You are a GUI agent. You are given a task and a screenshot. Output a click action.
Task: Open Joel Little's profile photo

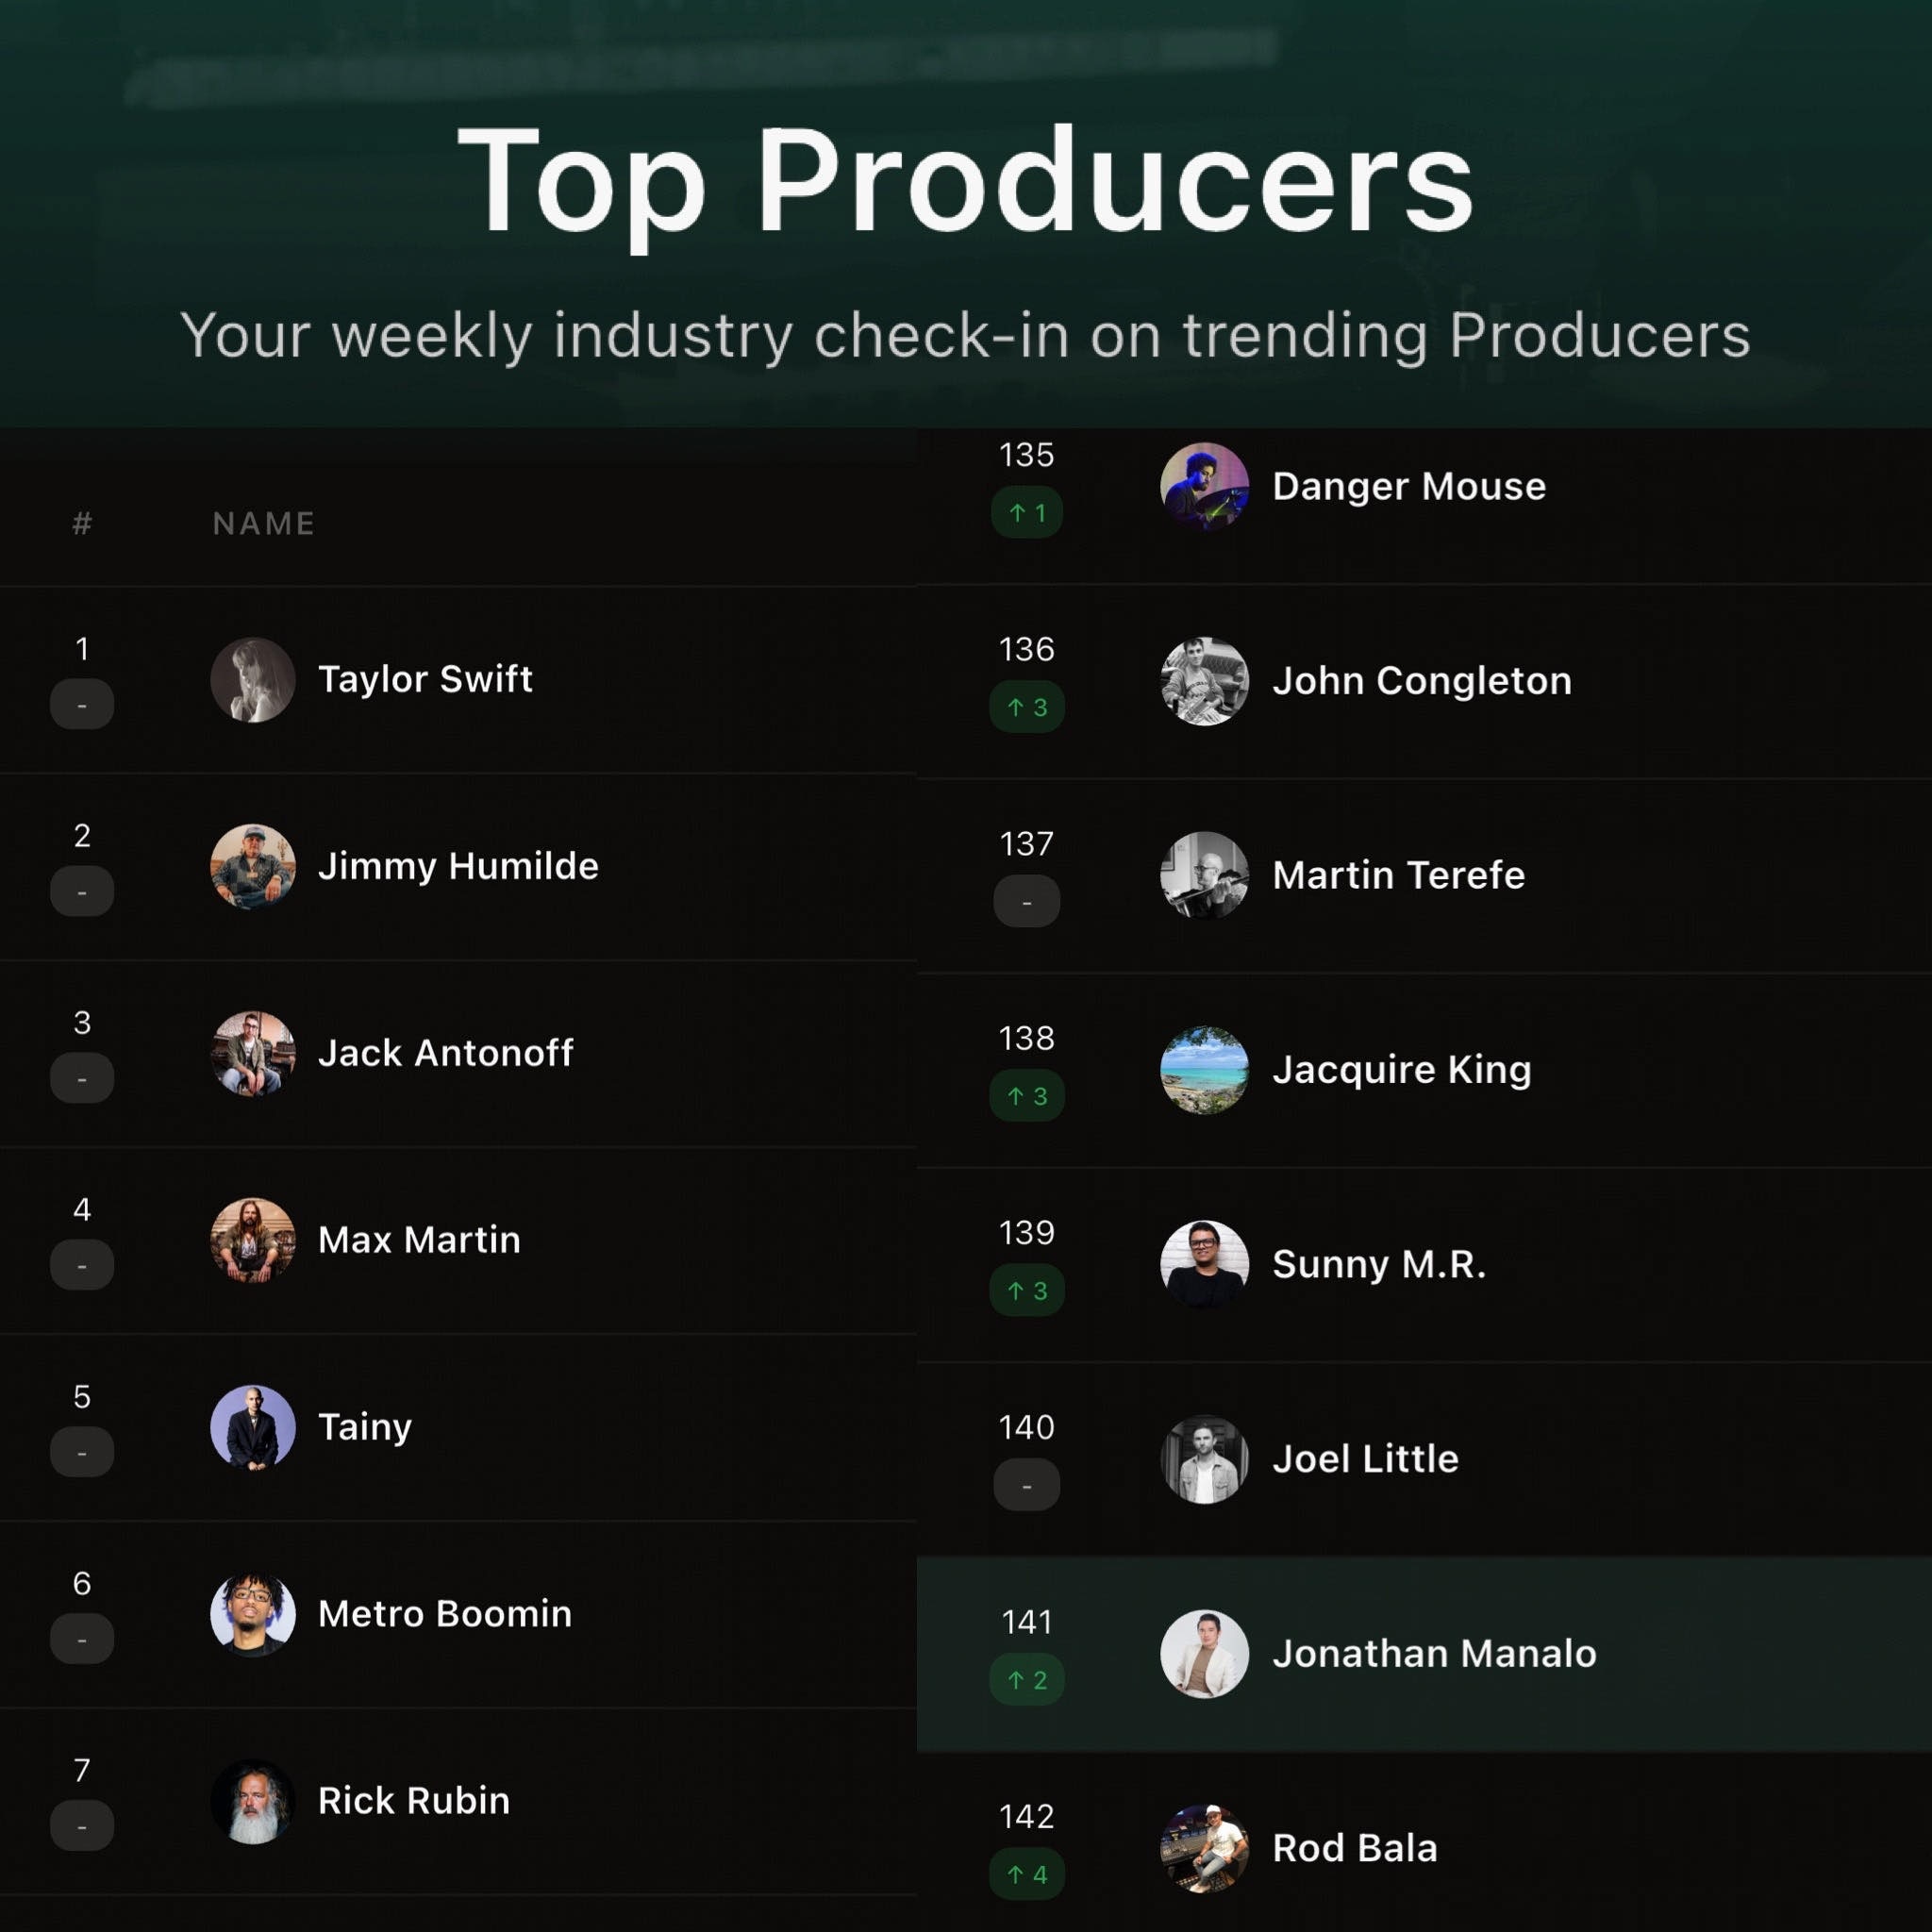(1204, 1459)
